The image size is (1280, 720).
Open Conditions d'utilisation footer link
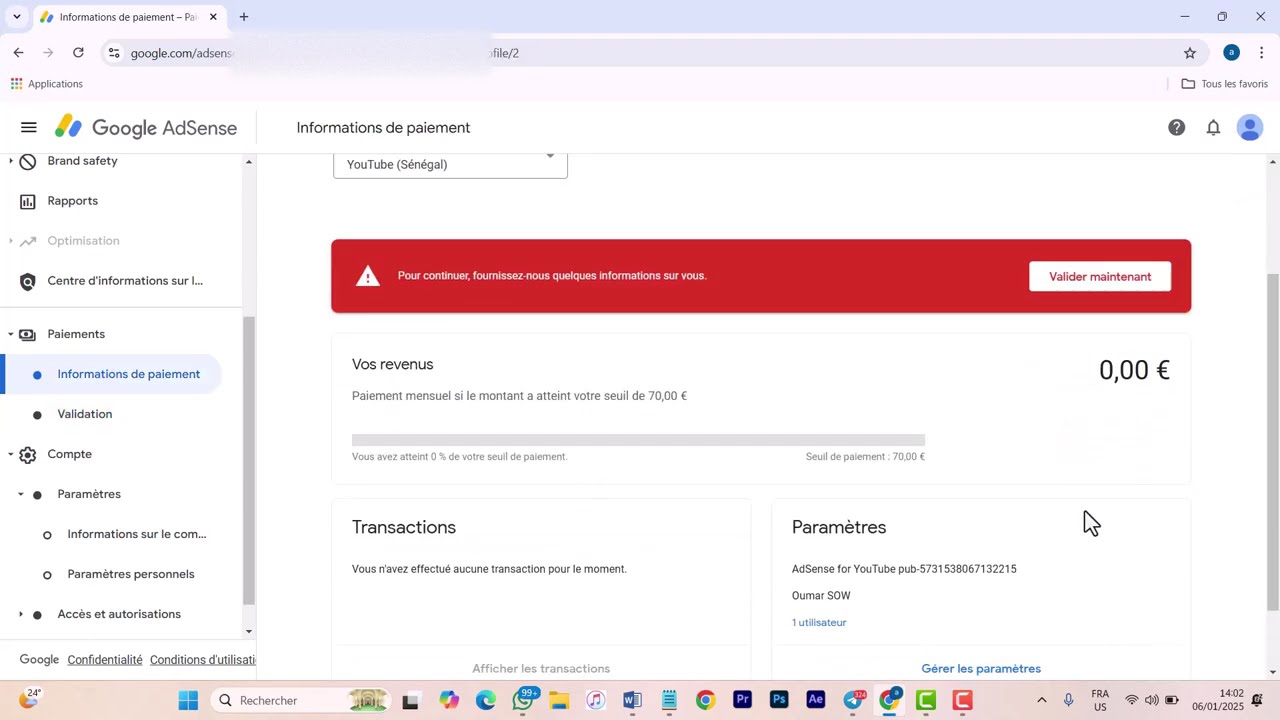pos(203,660)
